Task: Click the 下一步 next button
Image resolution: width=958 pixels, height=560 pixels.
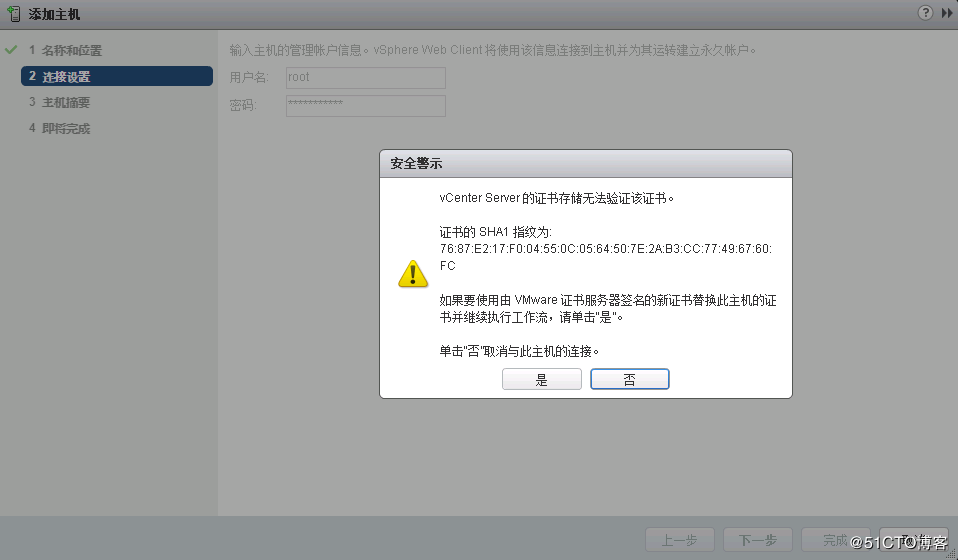Action: click(x=758, y=540)
